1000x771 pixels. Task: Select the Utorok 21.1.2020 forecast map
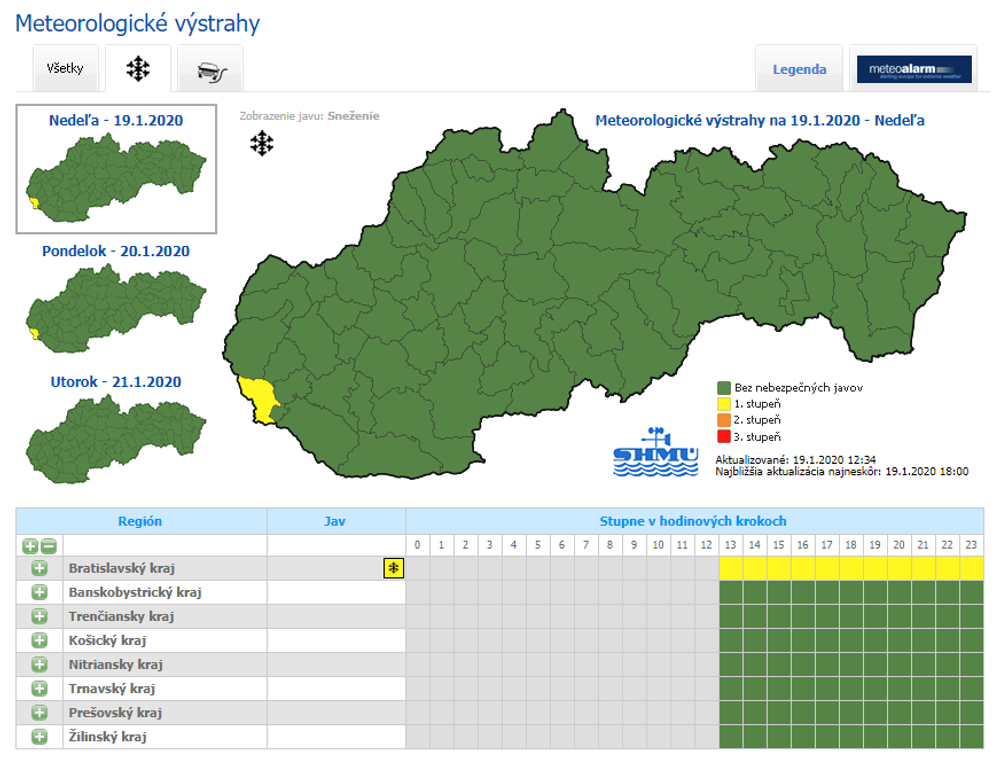coord(115,440)
